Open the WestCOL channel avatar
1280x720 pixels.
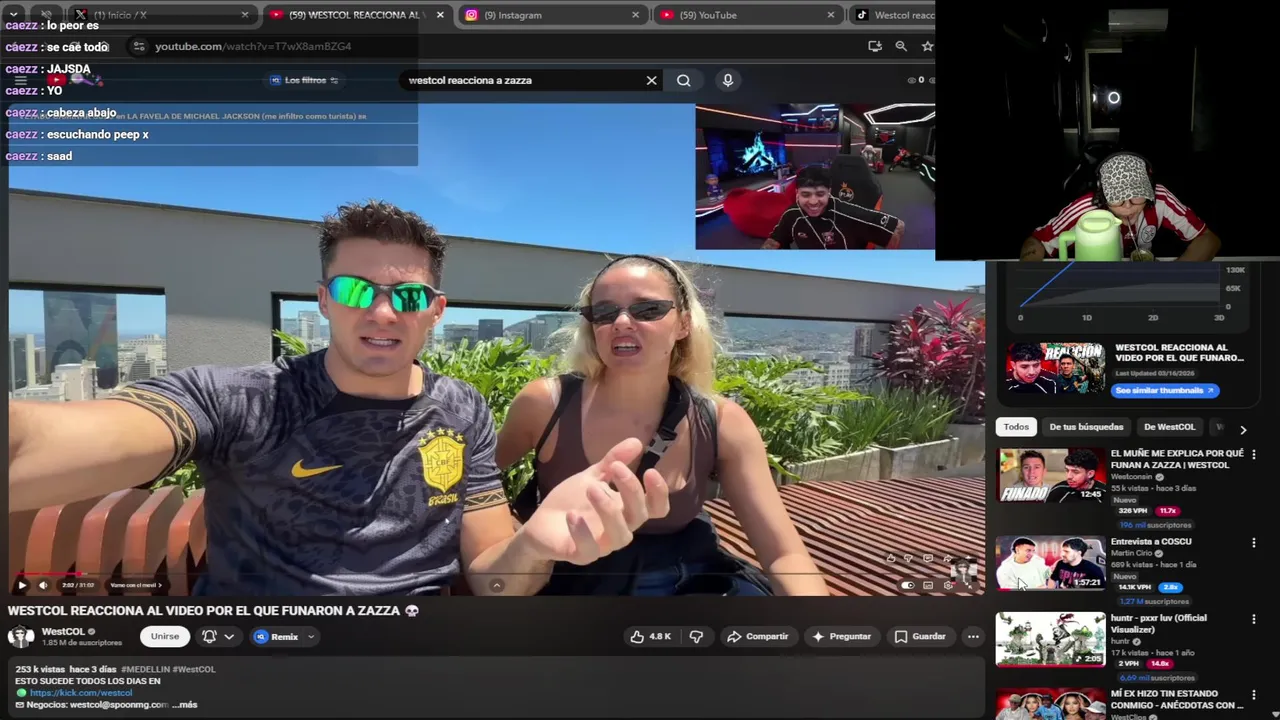(x=20, y=636)
